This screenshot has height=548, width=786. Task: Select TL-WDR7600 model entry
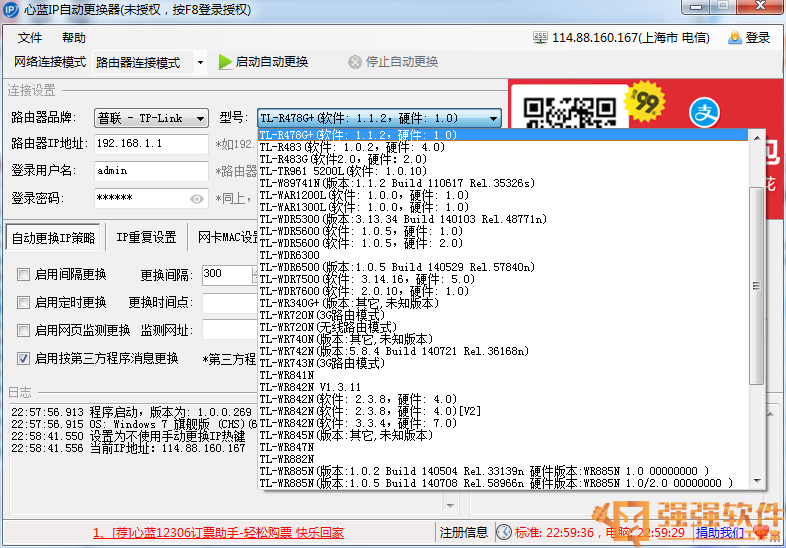(x=503, y=291)
